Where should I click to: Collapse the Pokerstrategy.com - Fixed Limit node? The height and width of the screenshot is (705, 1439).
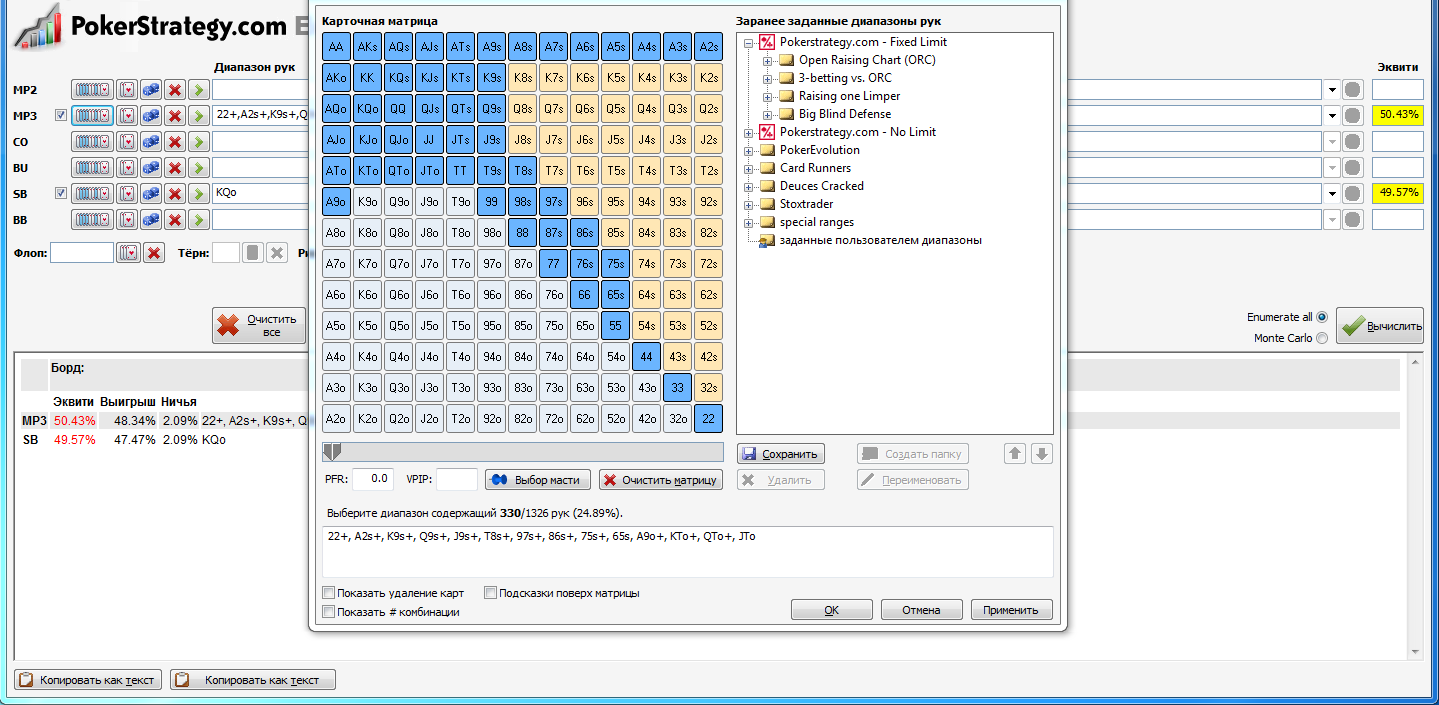(x=750, y=42)
